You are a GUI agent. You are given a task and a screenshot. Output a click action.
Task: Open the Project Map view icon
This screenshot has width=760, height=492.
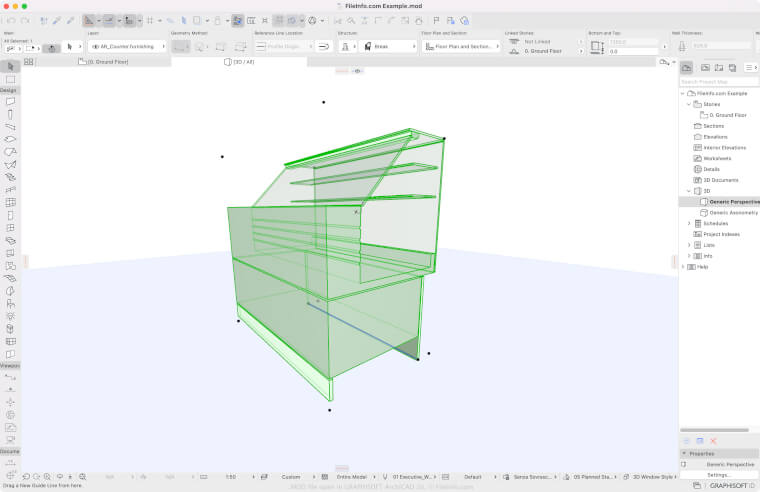[687, 67]
